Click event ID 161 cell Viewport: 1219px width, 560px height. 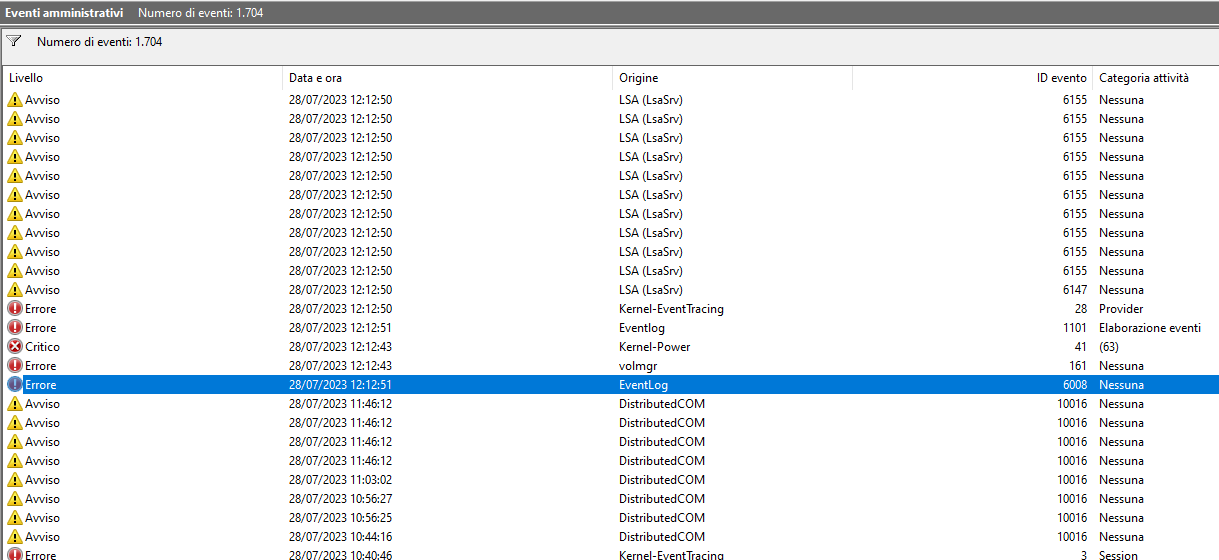[x=1078, y=366]
